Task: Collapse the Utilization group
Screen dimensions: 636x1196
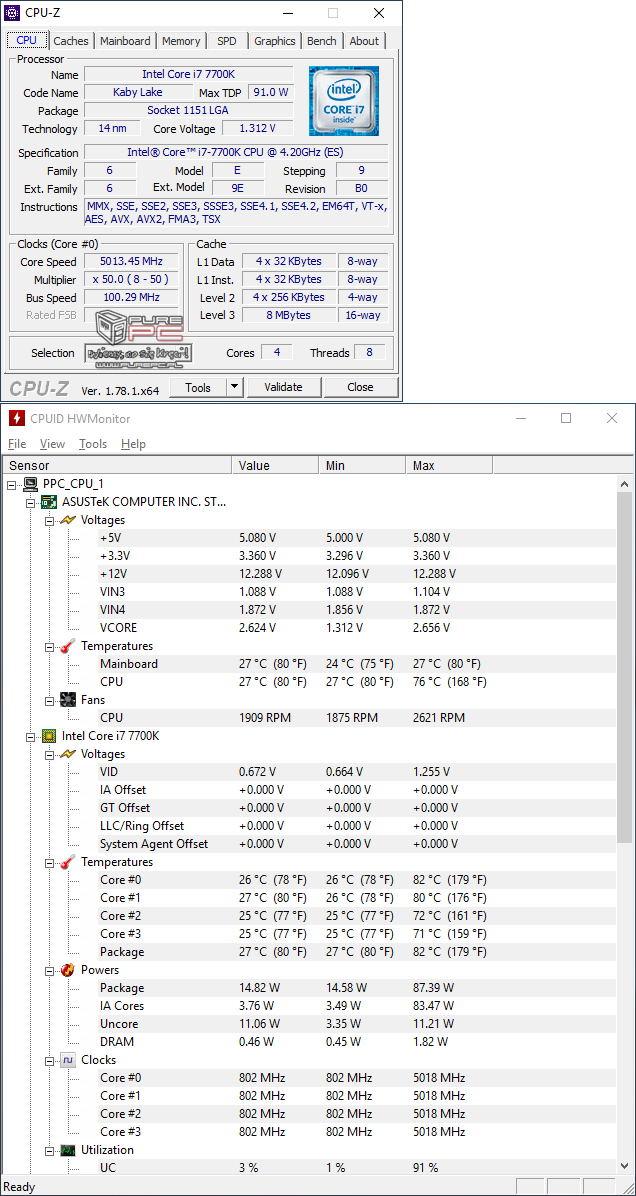Action: [x=49, y=1150]
